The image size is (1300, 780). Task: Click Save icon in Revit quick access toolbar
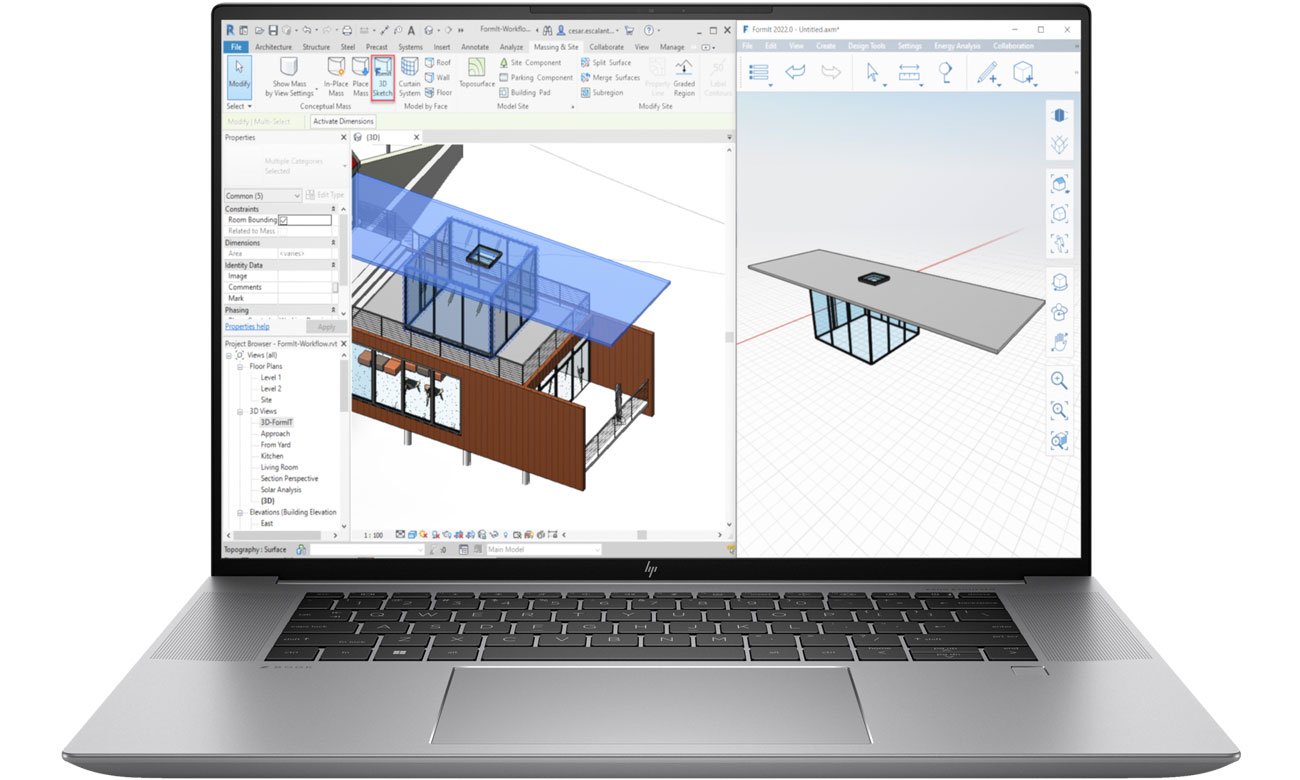pos(273,31)
